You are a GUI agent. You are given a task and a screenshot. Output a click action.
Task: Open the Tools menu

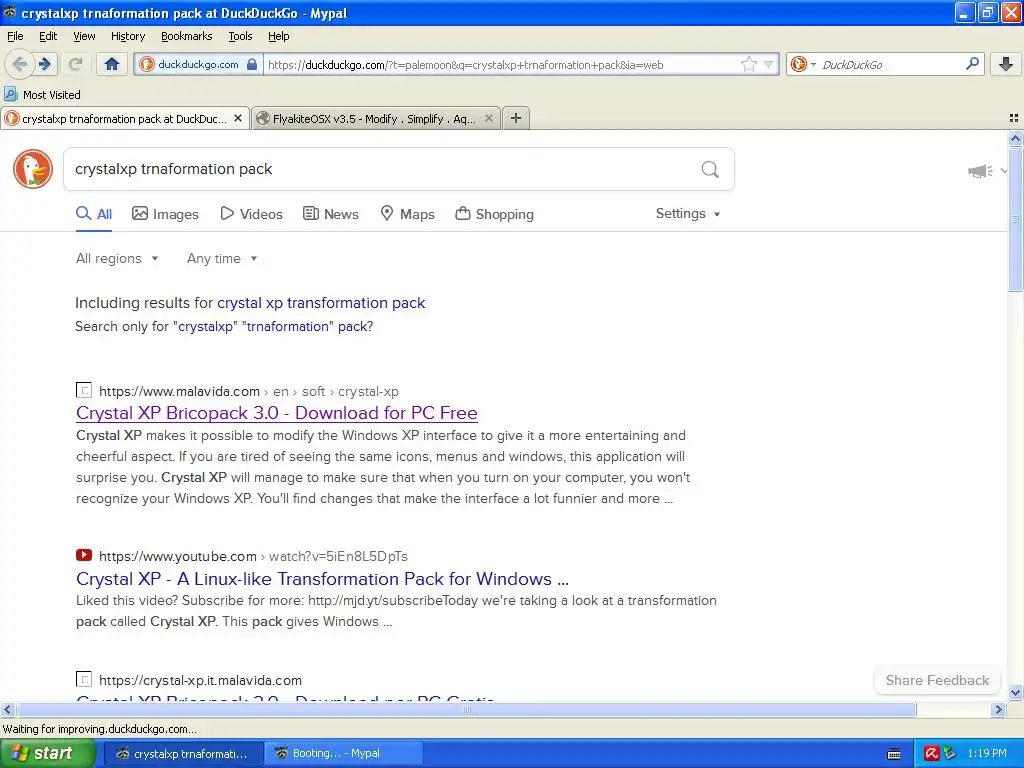pos(240,36)
